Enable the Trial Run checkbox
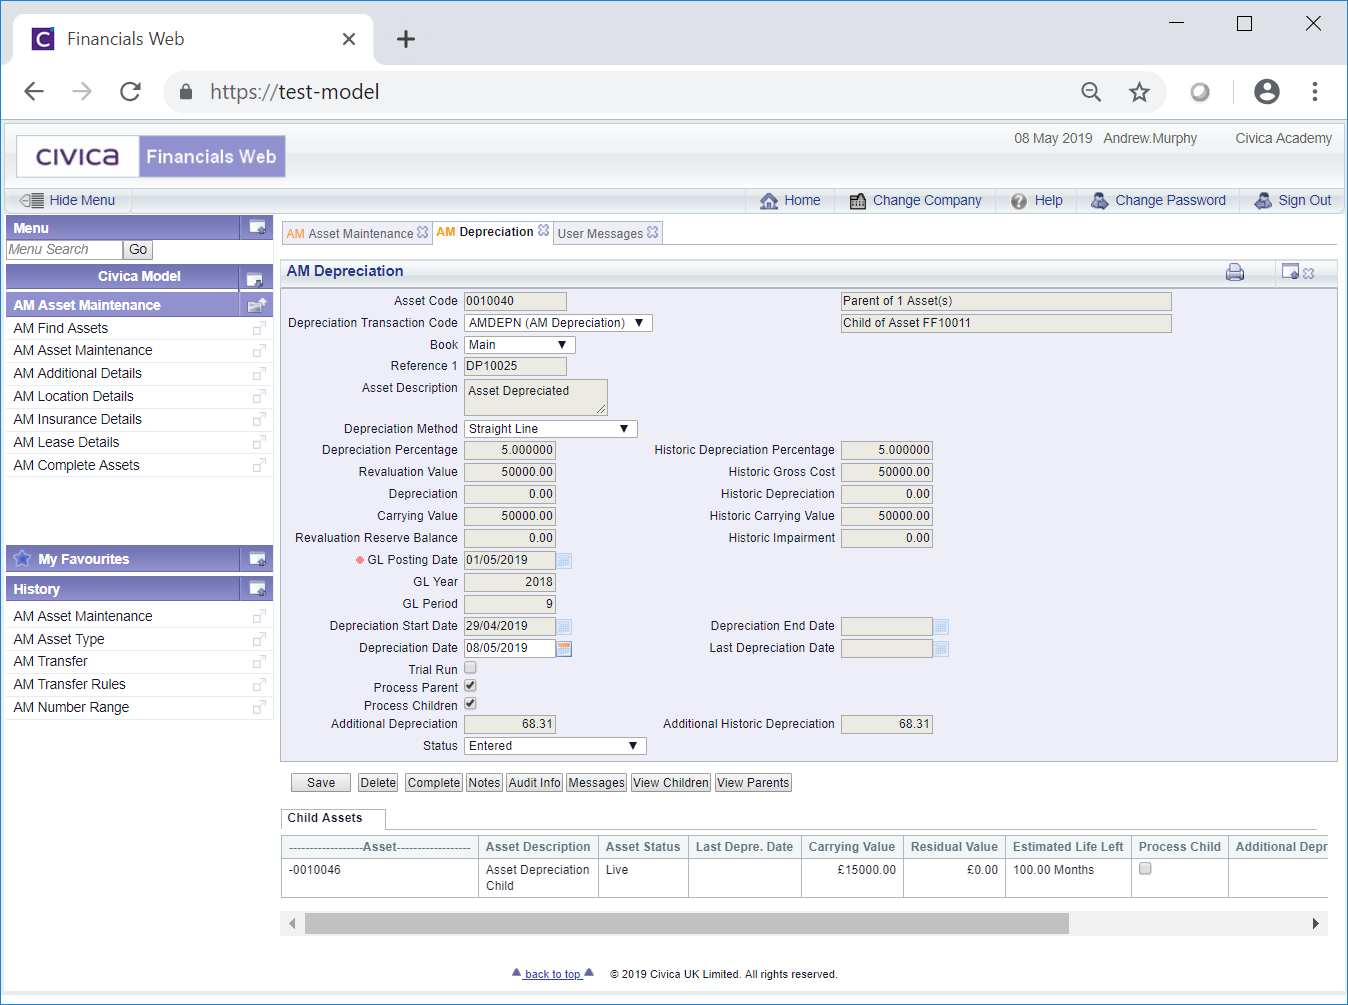 pyautogui.click(x=470, y=668)
